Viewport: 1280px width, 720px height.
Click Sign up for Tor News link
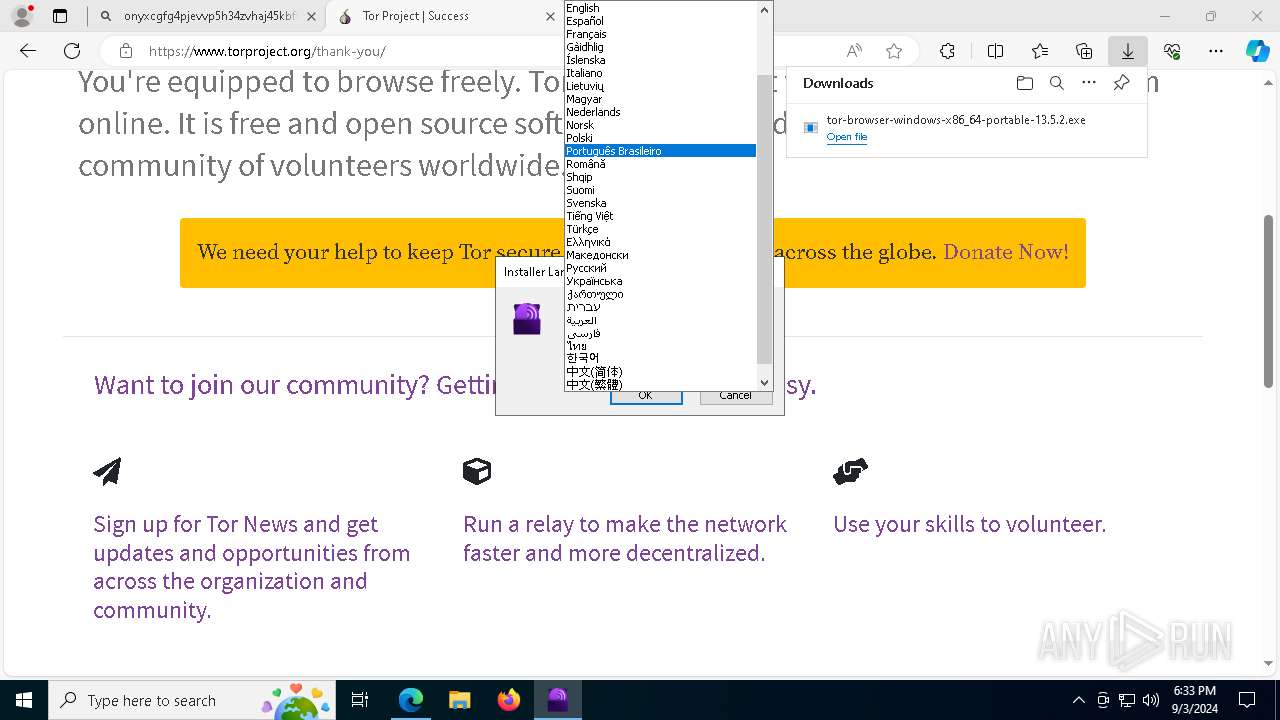[252, 567]
